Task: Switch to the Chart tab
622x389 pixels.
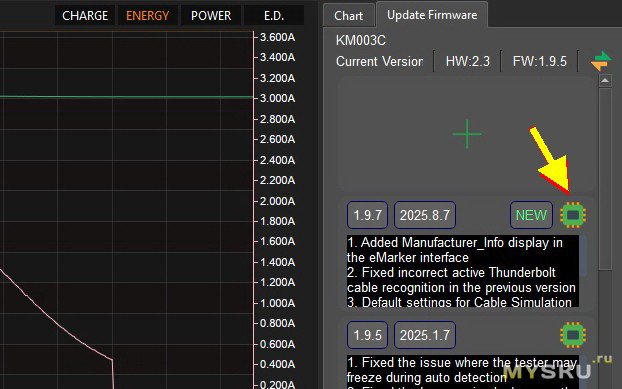Action: click(348, 16)
